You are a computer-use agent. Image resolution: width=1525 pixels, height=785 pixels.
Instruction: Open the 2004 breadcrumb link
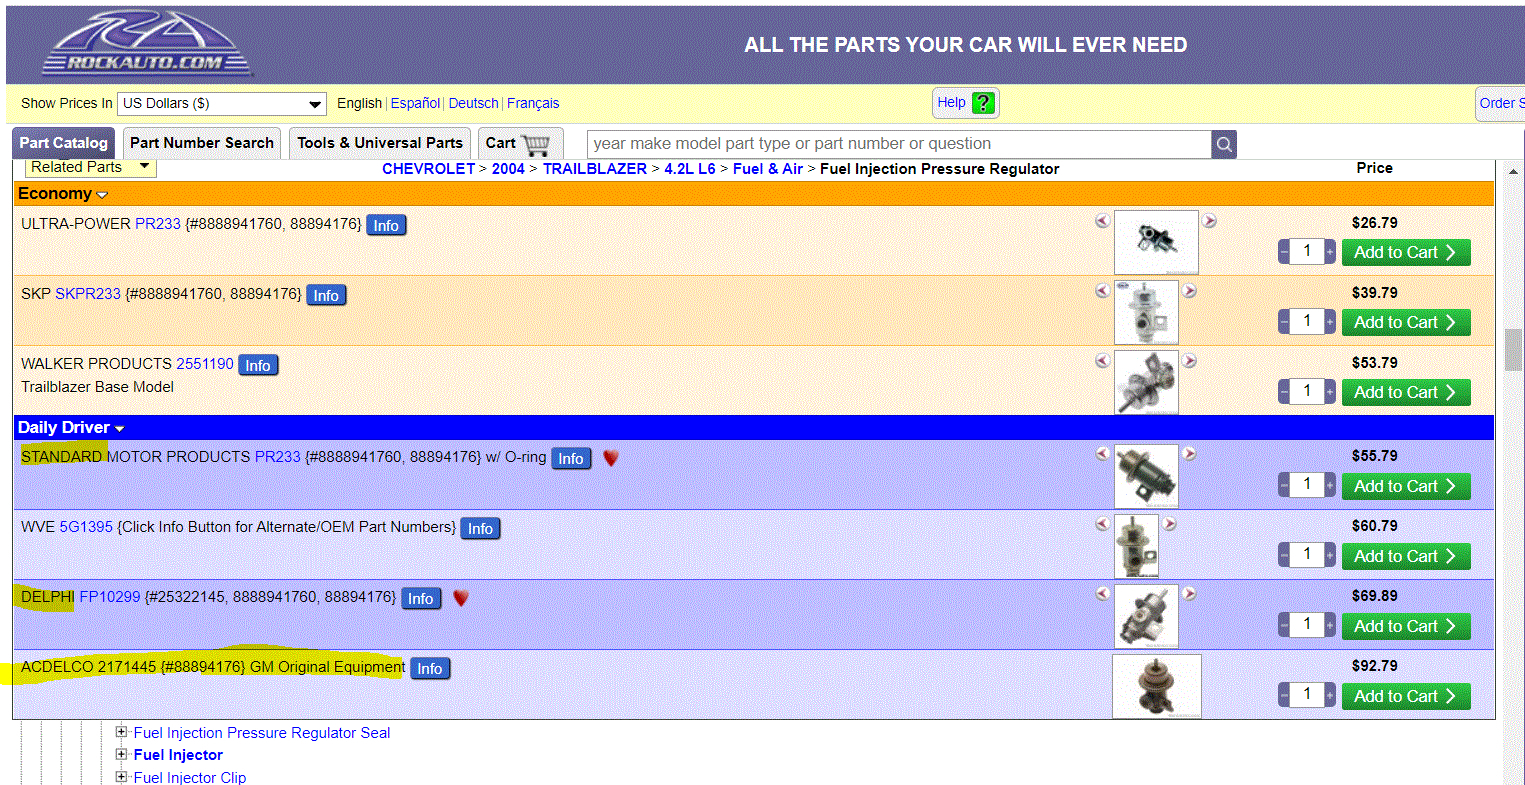point(508,169)
